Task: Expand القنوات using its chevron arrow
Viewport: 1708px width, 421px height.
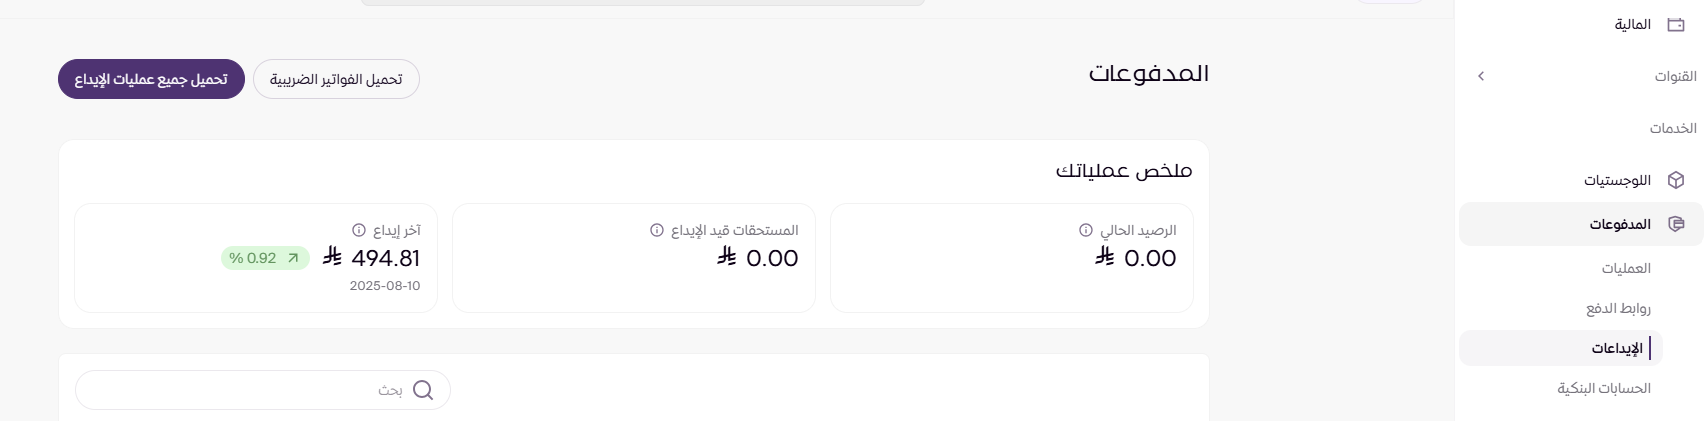Action: (x=1481, y=76)
